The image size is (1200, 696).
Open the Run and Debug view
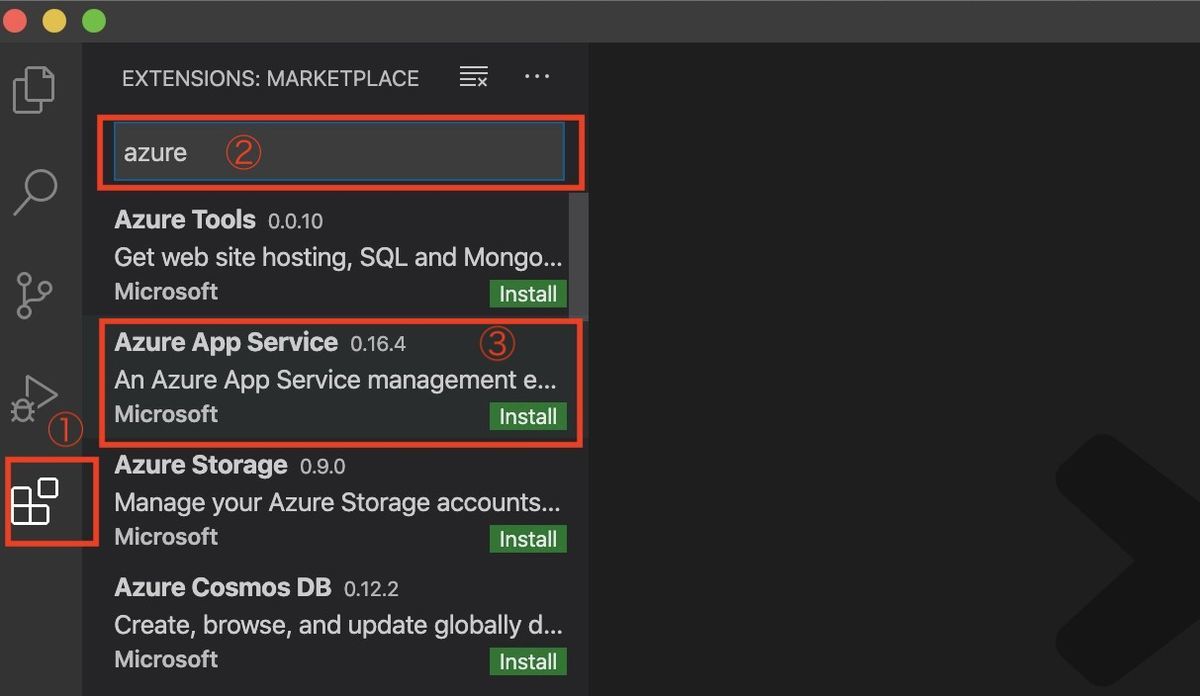35,398
